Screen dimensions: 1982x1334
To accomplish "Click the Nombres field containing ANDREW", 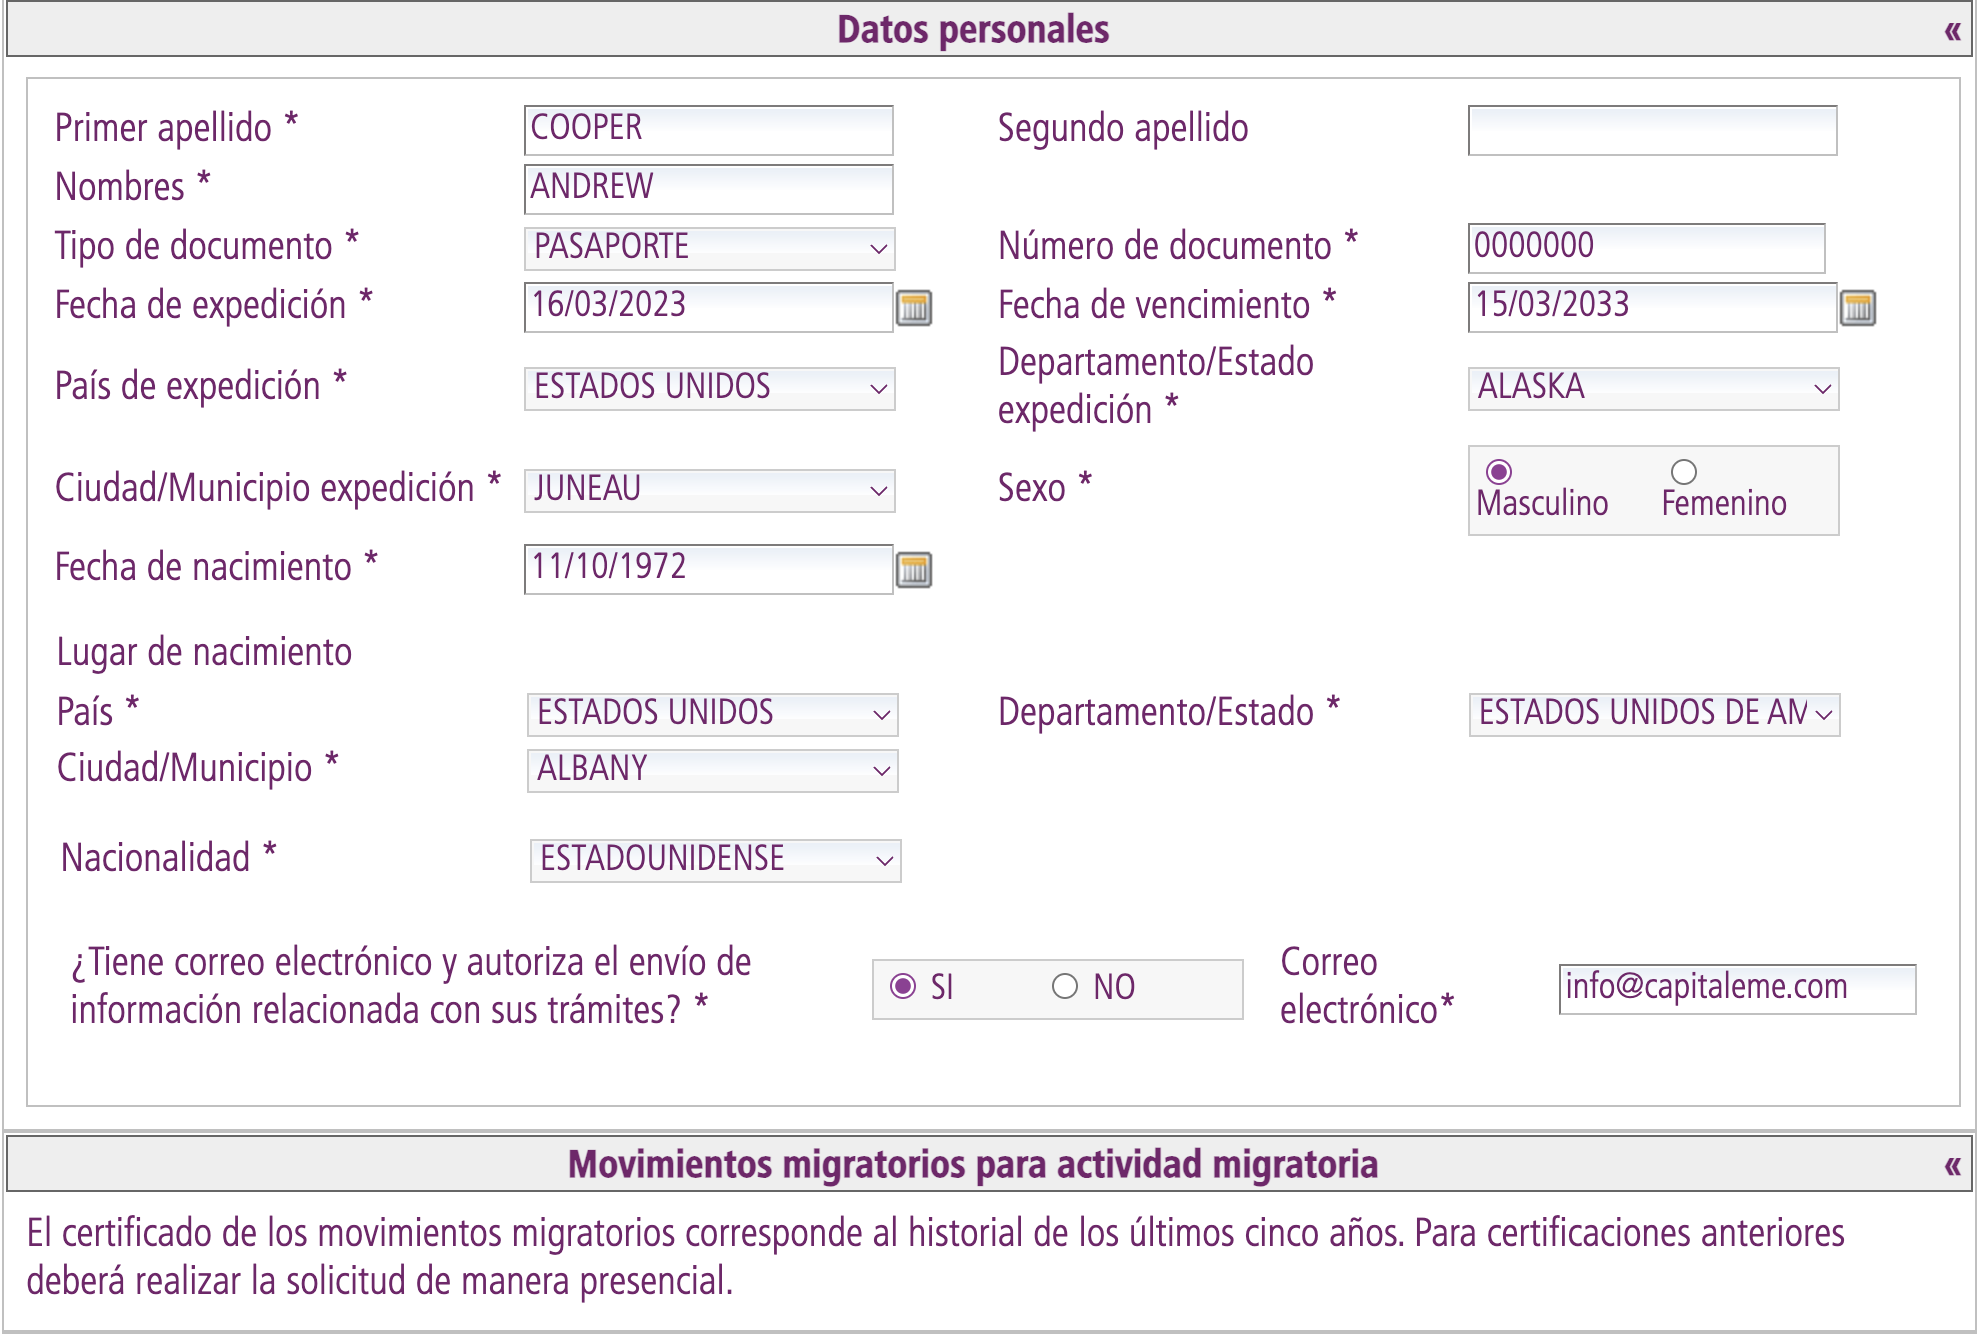I will pos(708,189).
